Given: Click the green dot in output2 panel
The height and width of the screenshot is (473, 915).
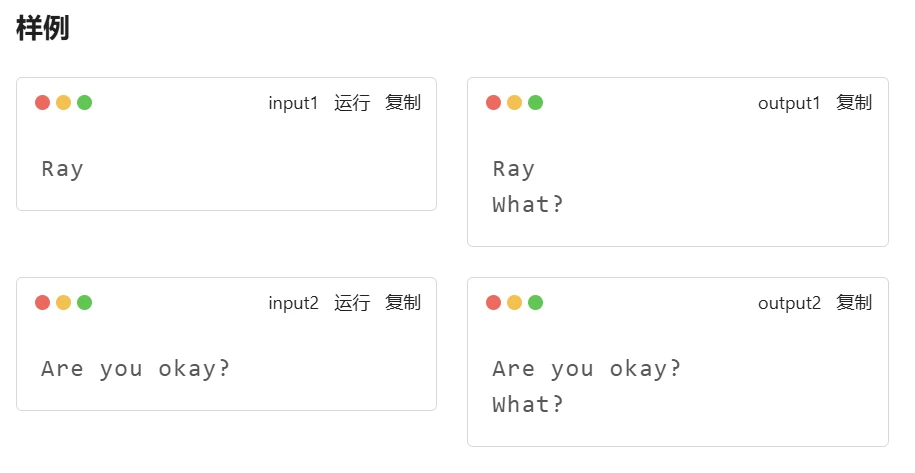Looking at the screenshot, I should click(536, 303).
